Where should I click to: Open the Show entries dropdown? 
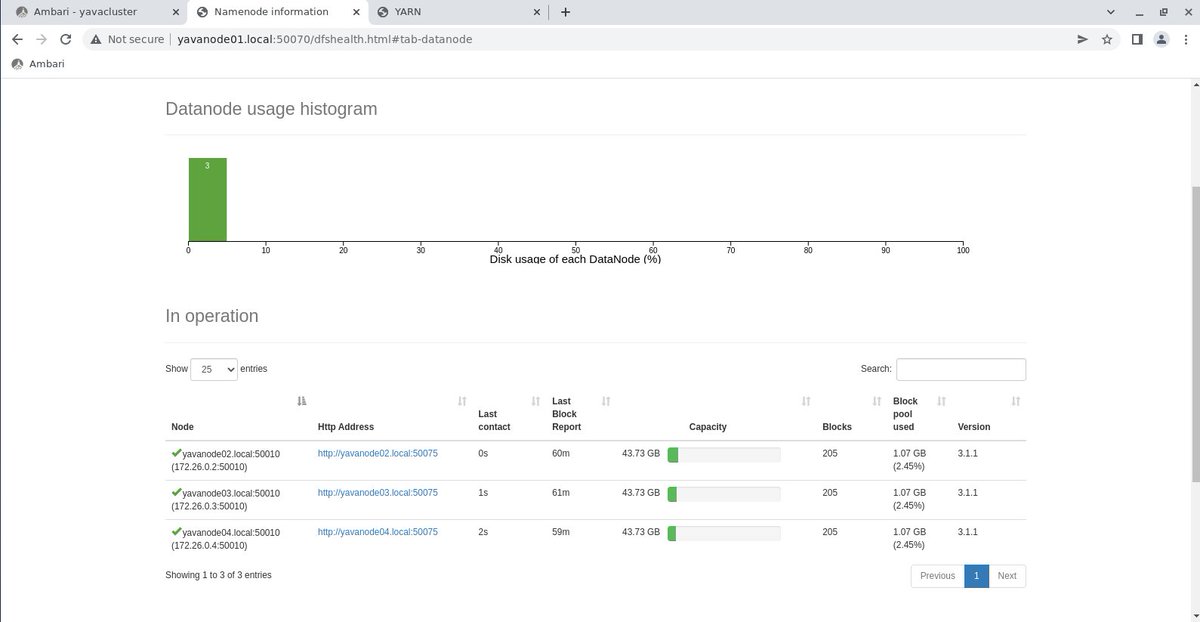(x=214, y=369)
